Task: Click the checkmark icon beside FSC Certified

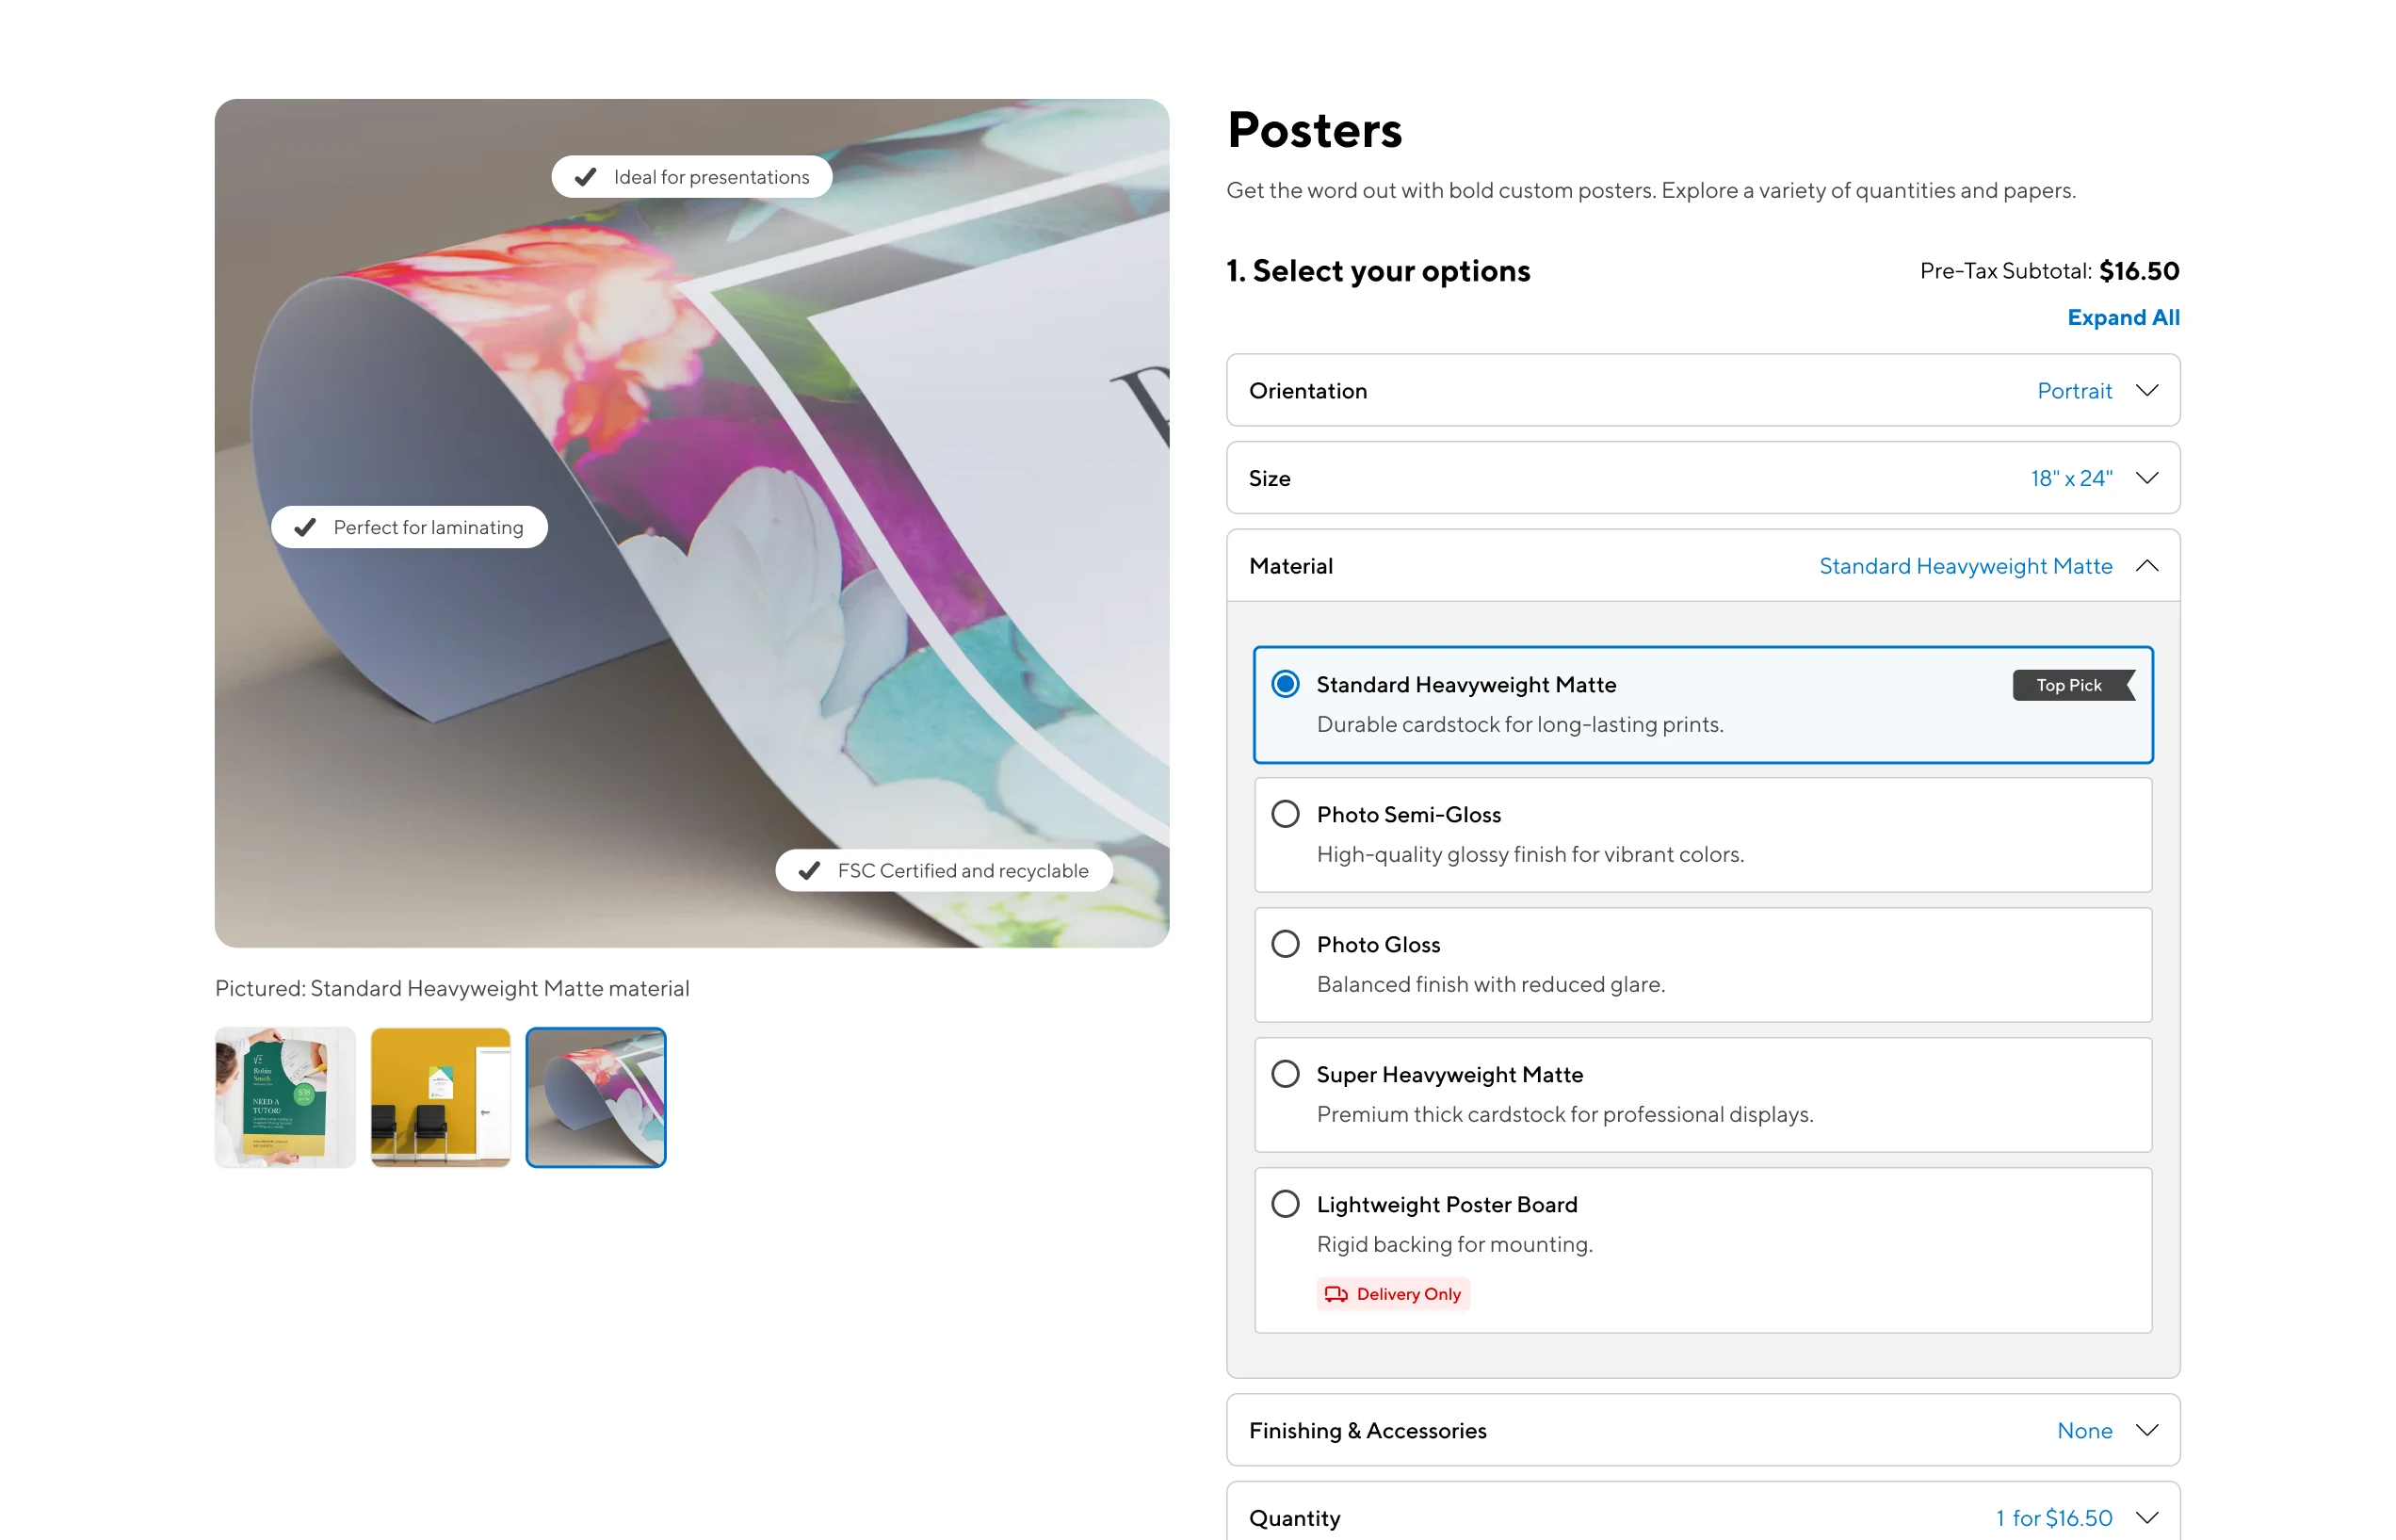Action: coord(809,871)
